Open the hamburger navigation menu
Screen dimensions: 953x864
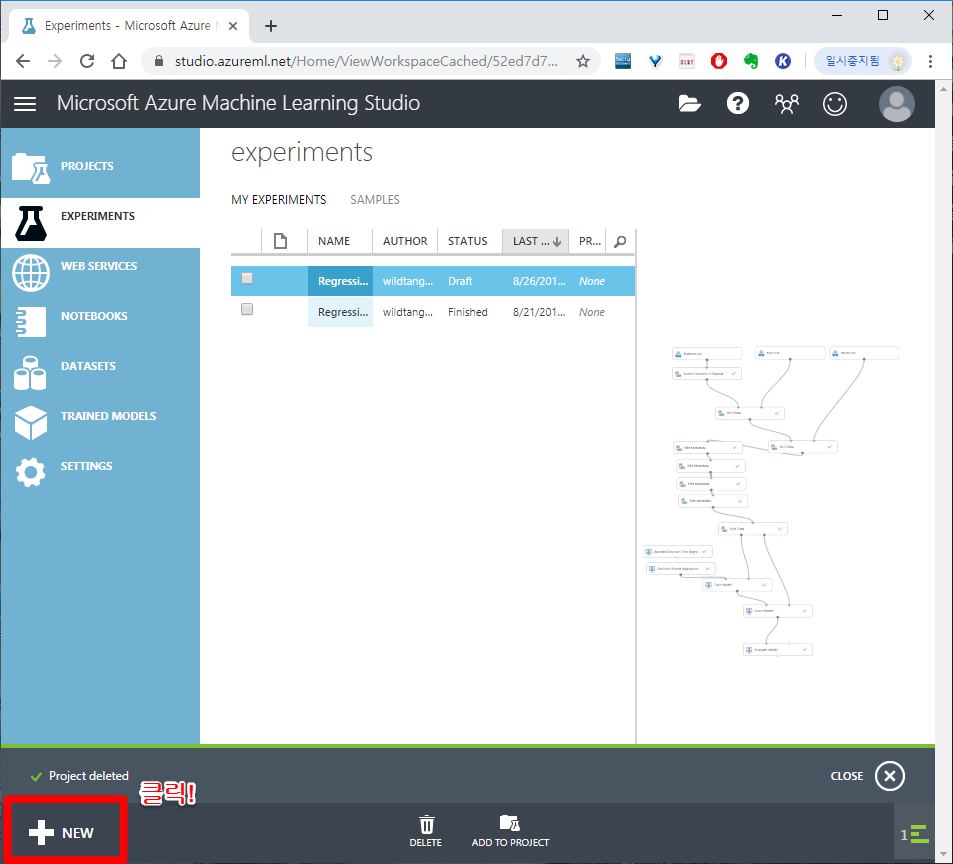click(x=25, y=104)
